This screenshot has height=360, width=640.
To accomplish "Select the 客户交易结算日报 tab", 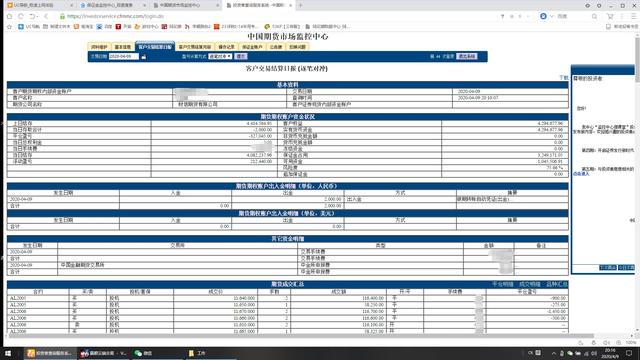I will click(155, 47).
